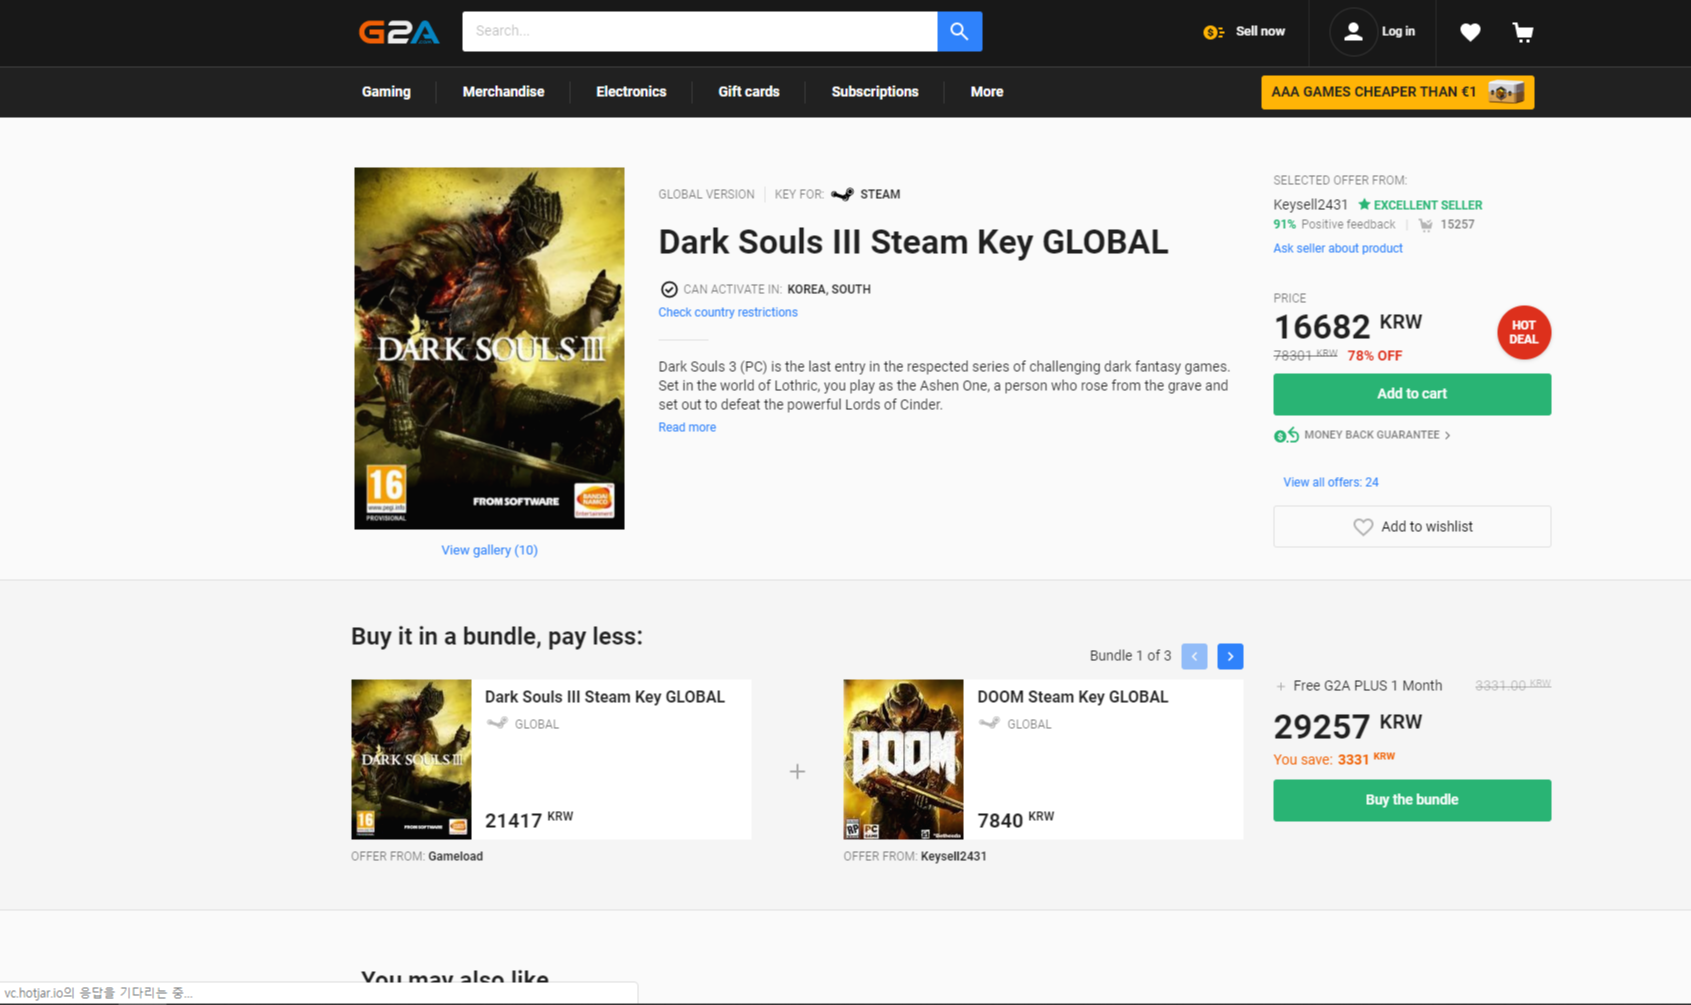Click the 21417 KRW Dark Souls bundle price

[x=529, y=820]
